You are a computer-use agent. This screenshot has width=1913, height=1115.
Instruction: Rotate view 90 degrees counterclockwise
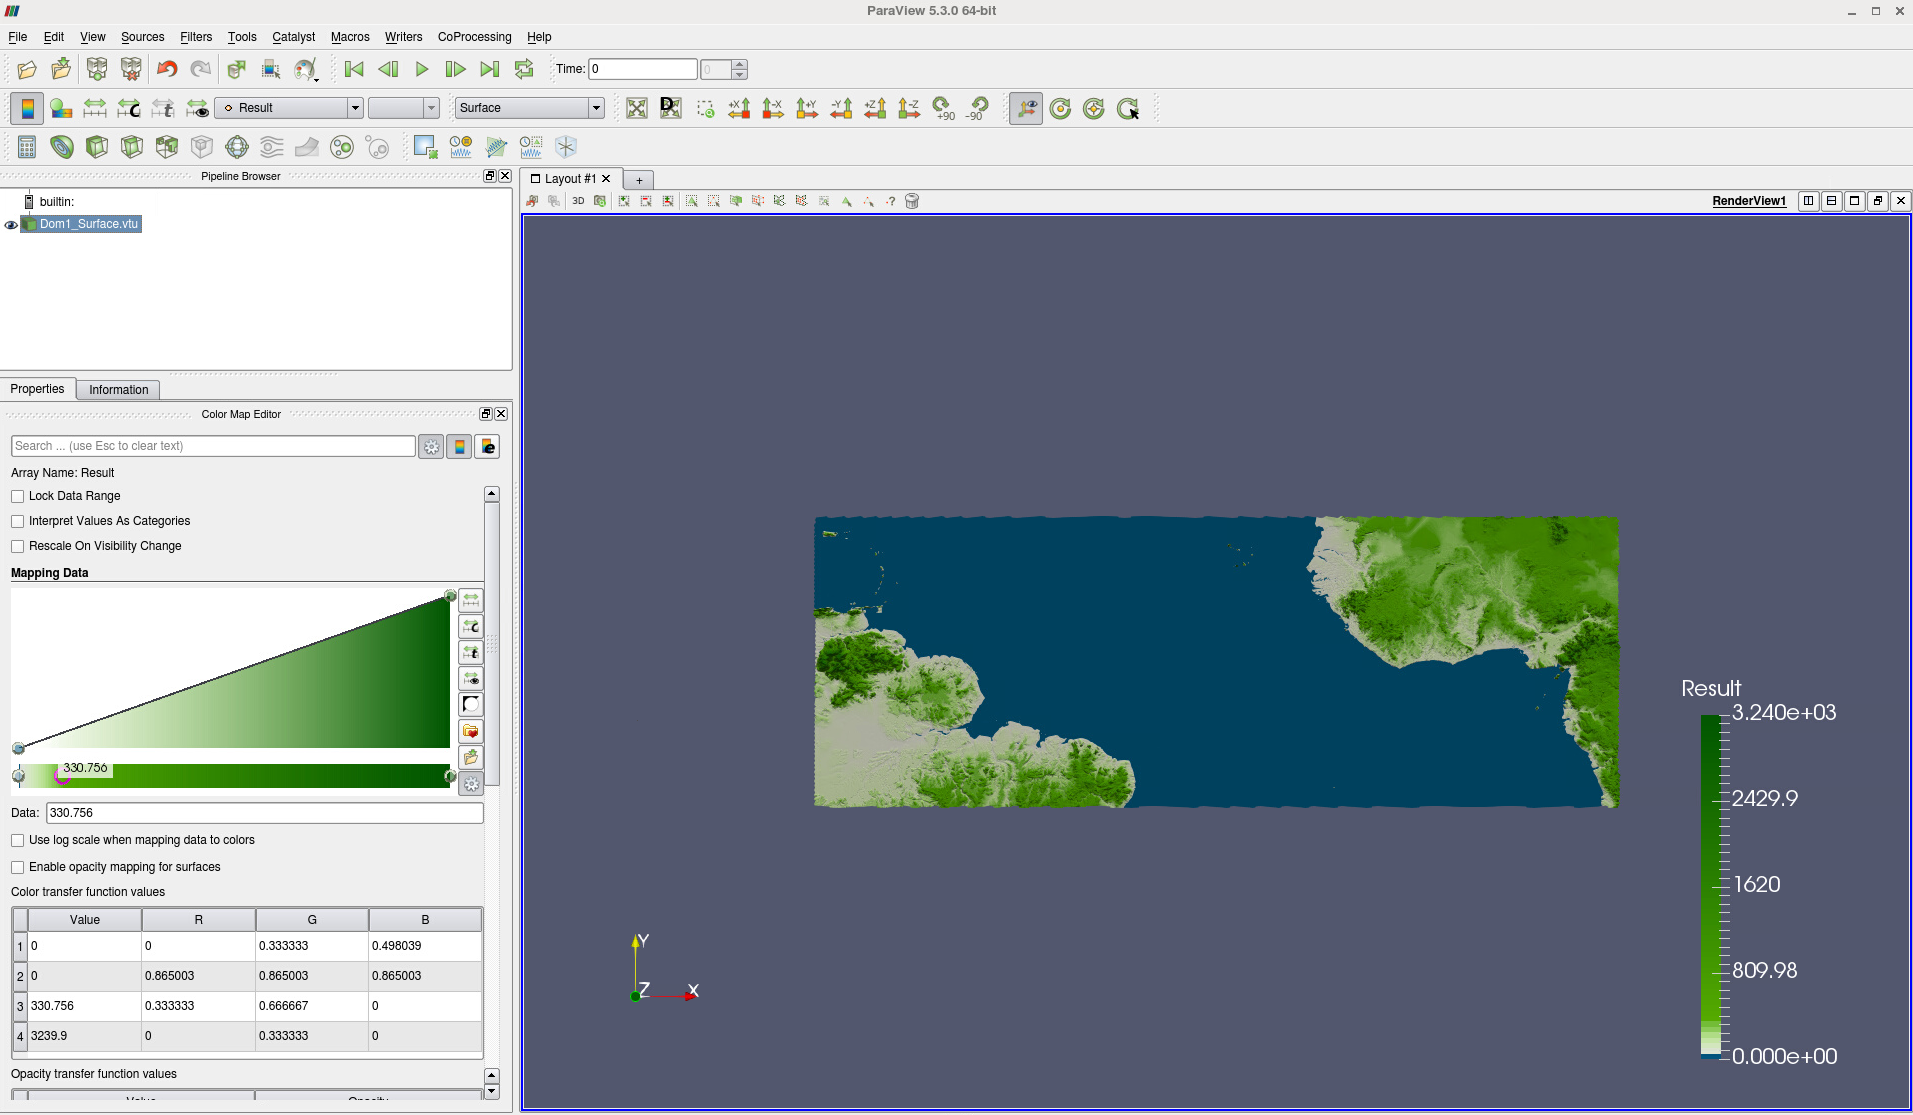pyautogui.click(x=977, y=108)
